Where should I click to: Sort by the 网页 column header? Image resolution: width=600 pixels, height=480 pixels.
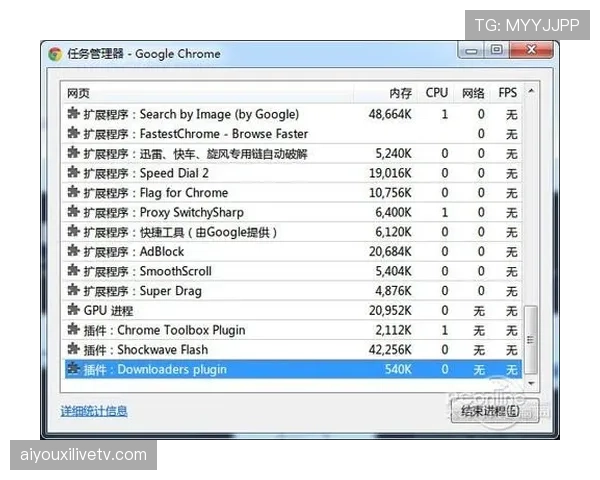click(207, 93)
